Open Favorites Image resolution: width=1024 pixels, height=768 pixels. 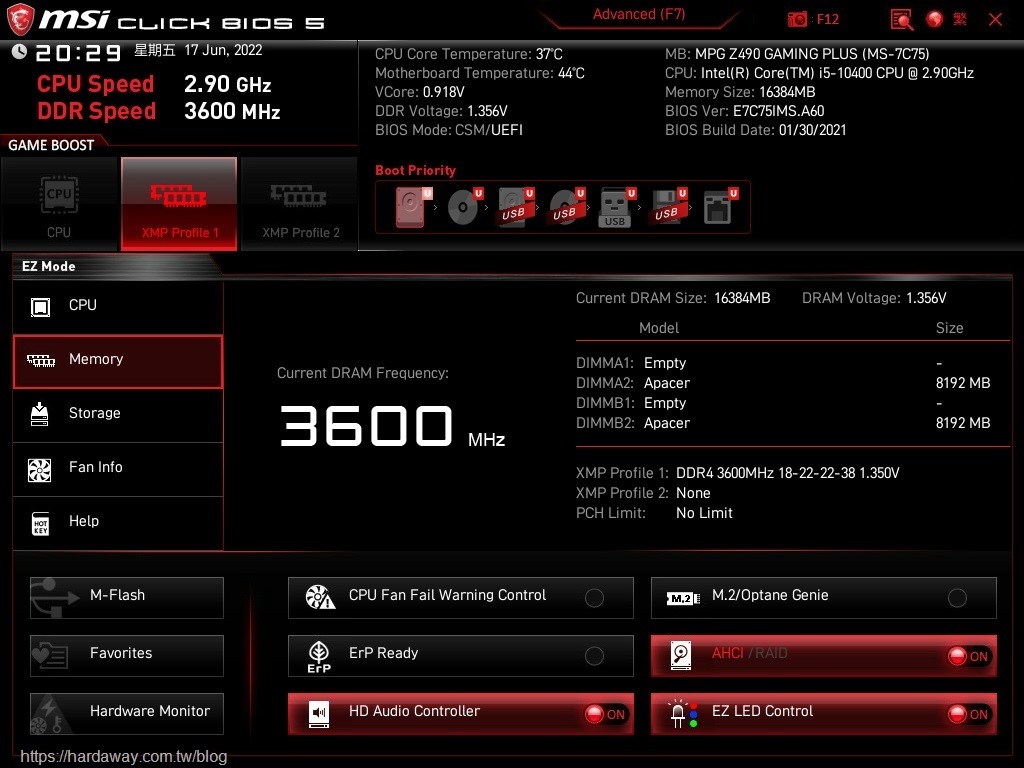pos(127,655)
